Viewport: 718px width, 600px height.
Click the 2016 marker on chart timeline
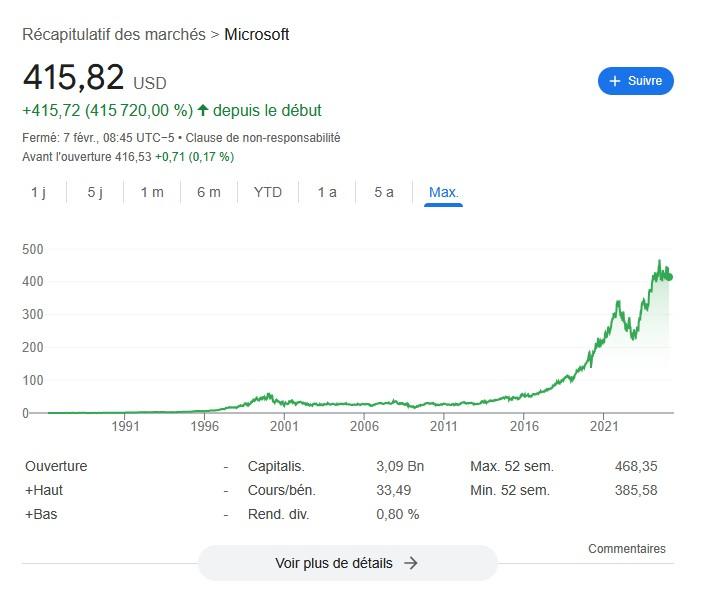click(524, 426)
